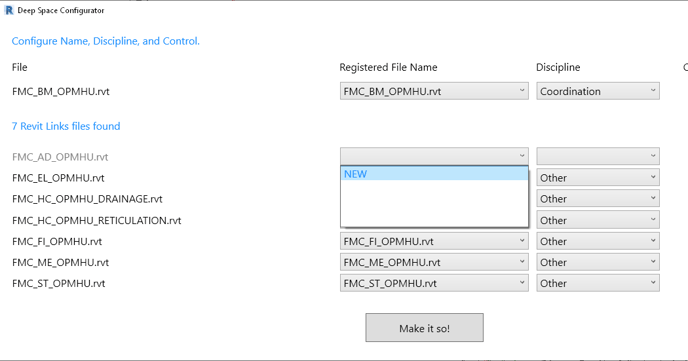This screenshot has width=688, height=361.
Task: Open registered name dropdown showing FMC_FI_OPMHU.rvt
Action: point(434,241)
